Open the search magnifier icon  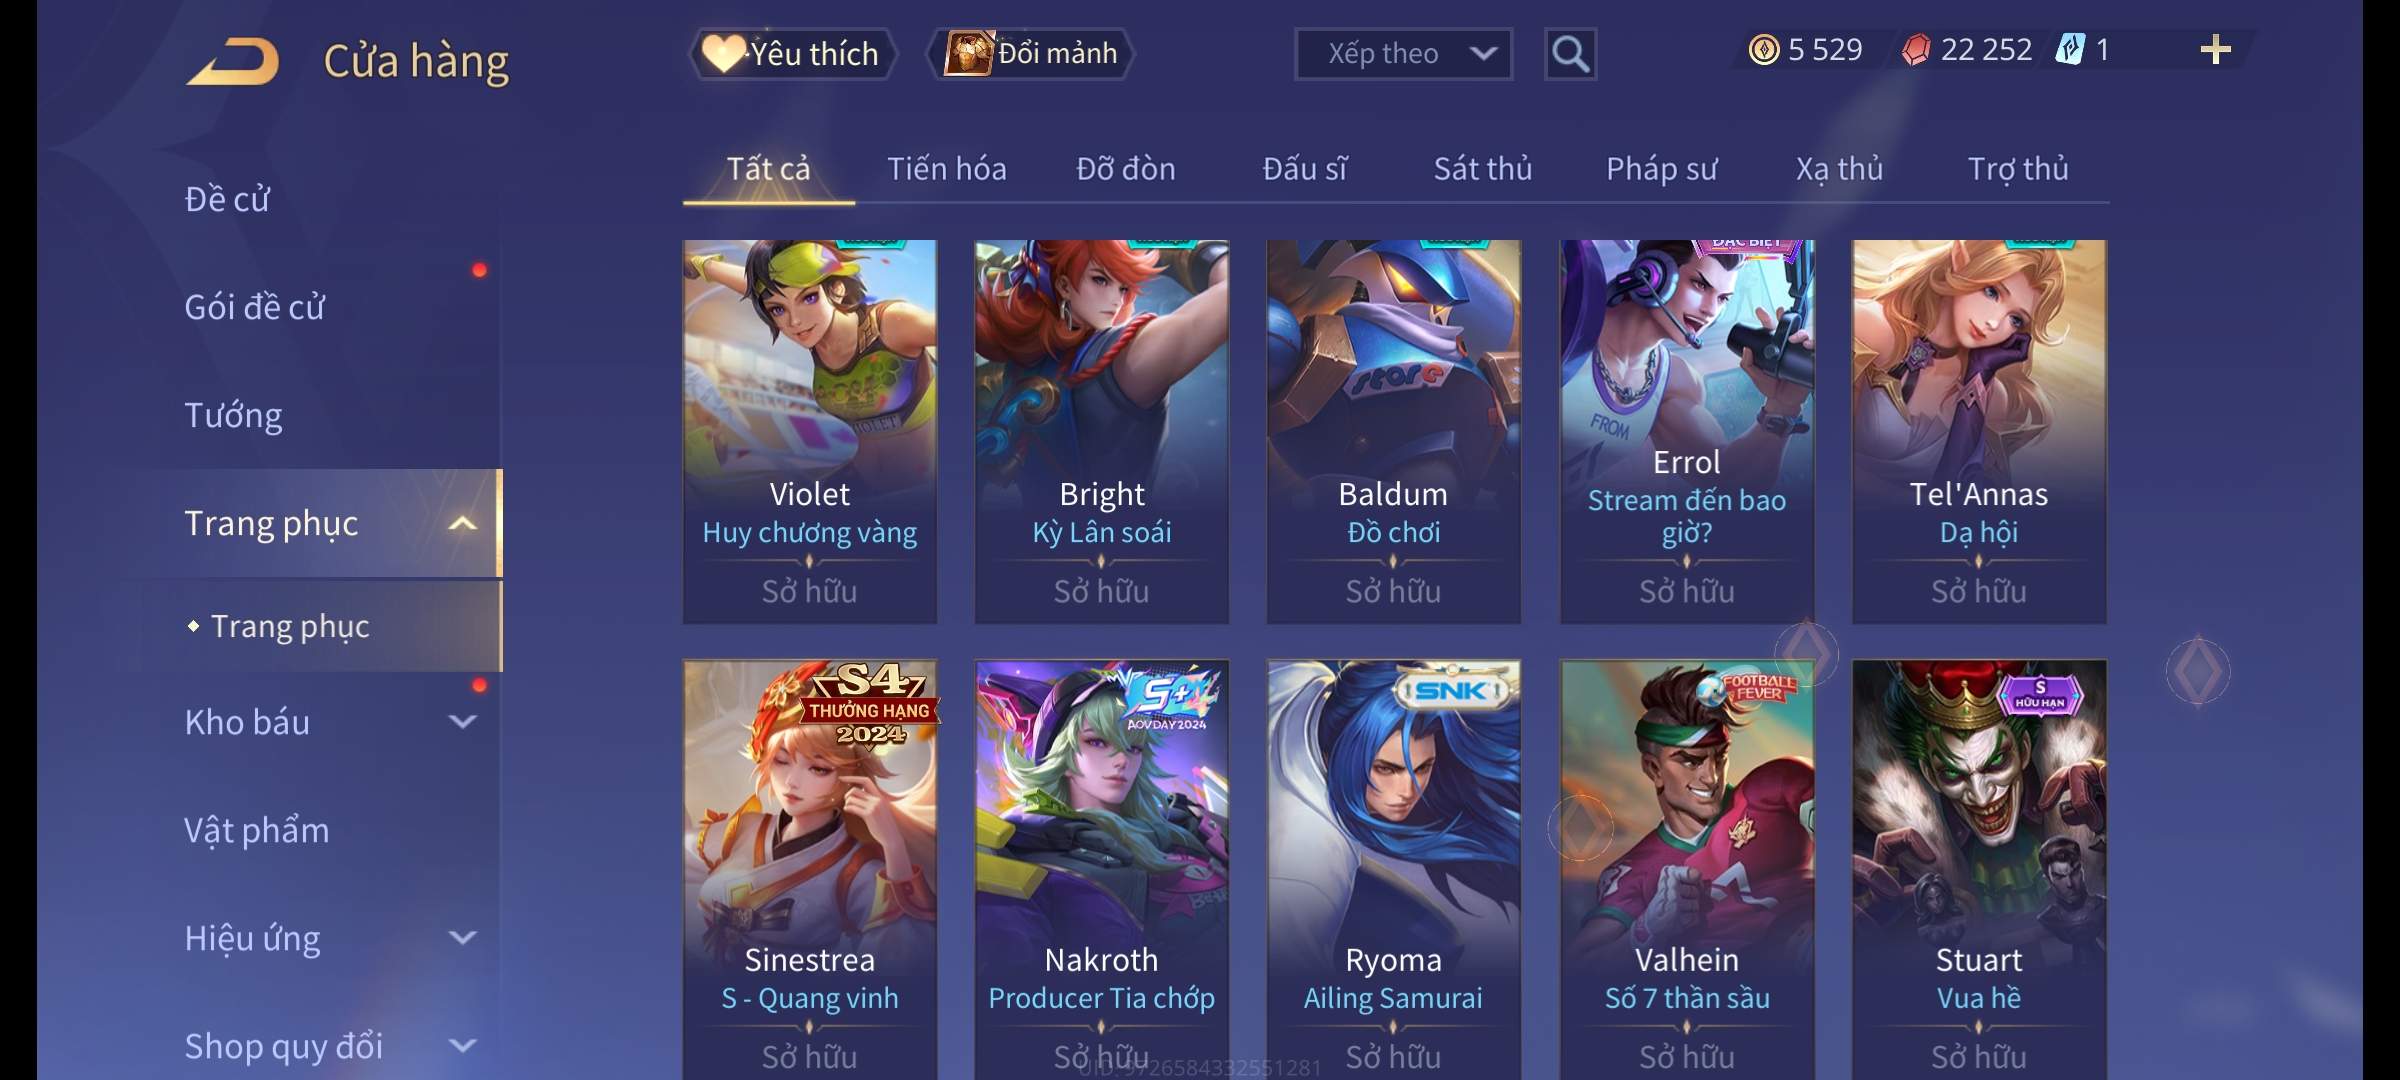point(1570,54)
